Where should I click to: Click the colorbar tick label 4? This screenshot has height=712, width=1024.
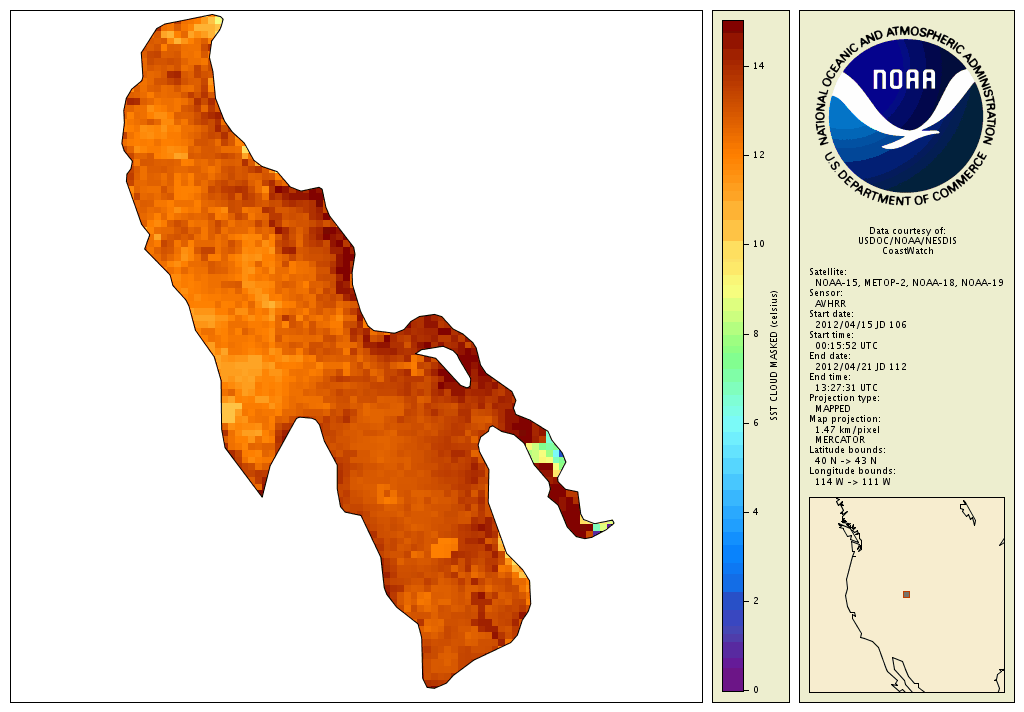tap(756, 512)
